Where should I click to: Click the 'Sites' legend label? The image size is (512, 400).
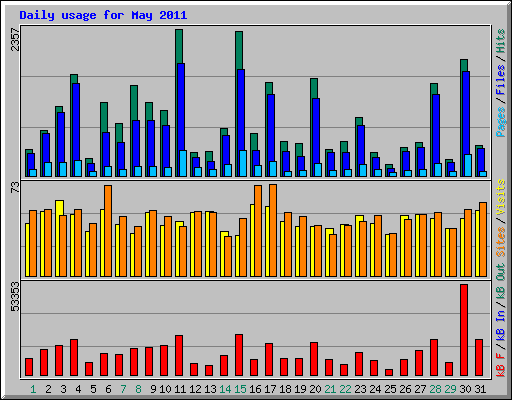tap(500, 242)
